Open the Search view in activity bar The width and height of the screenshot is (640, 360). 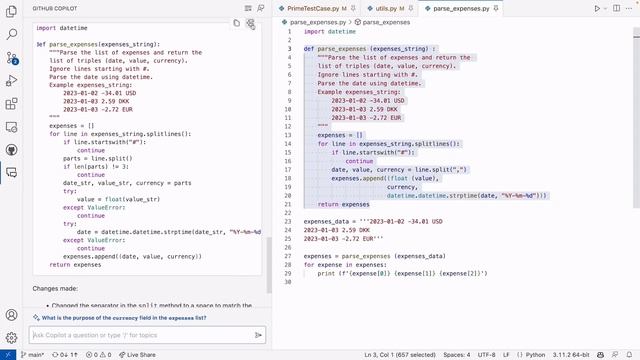click(11, 34)
